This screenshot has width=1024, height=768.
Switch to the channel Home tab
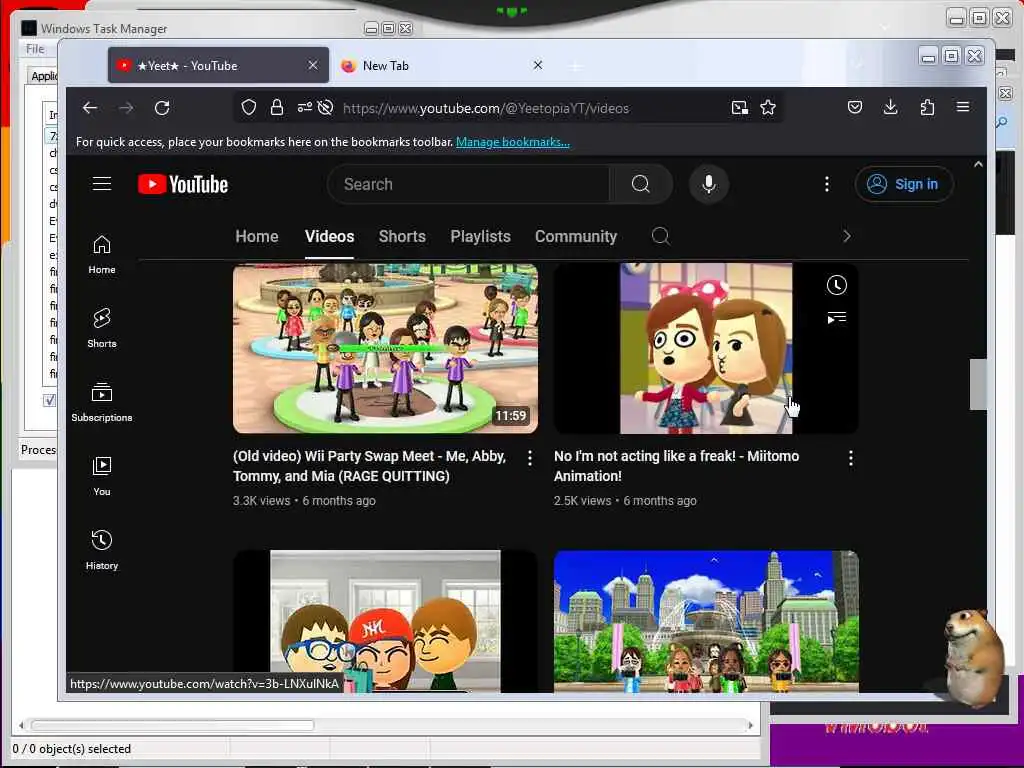[x=257, y=236]
